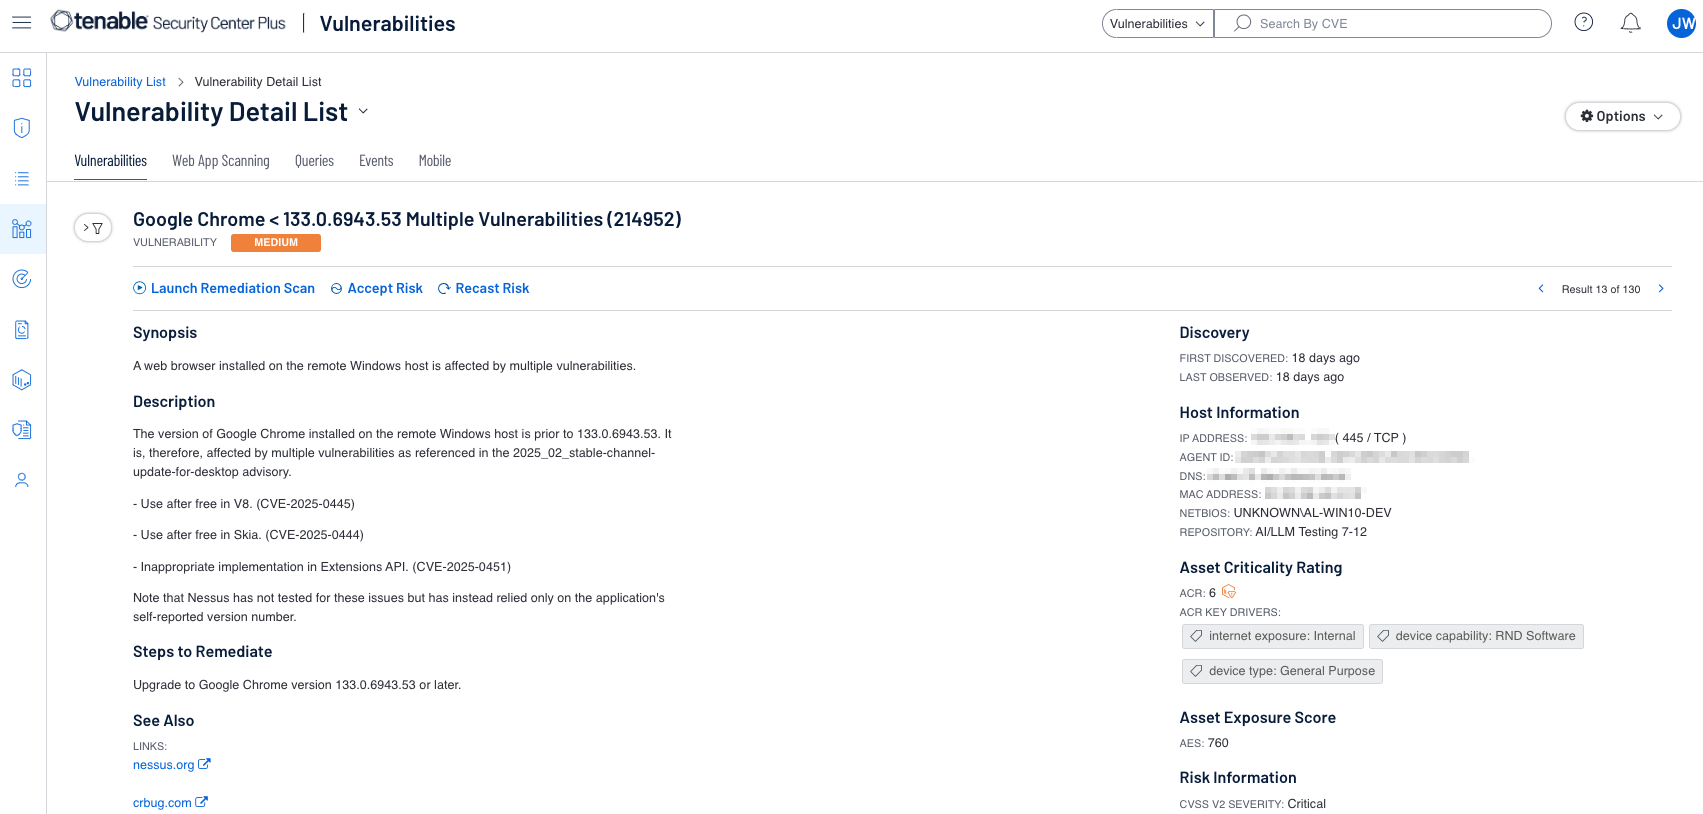Focus the Search By CVE field

[1383, 23]
